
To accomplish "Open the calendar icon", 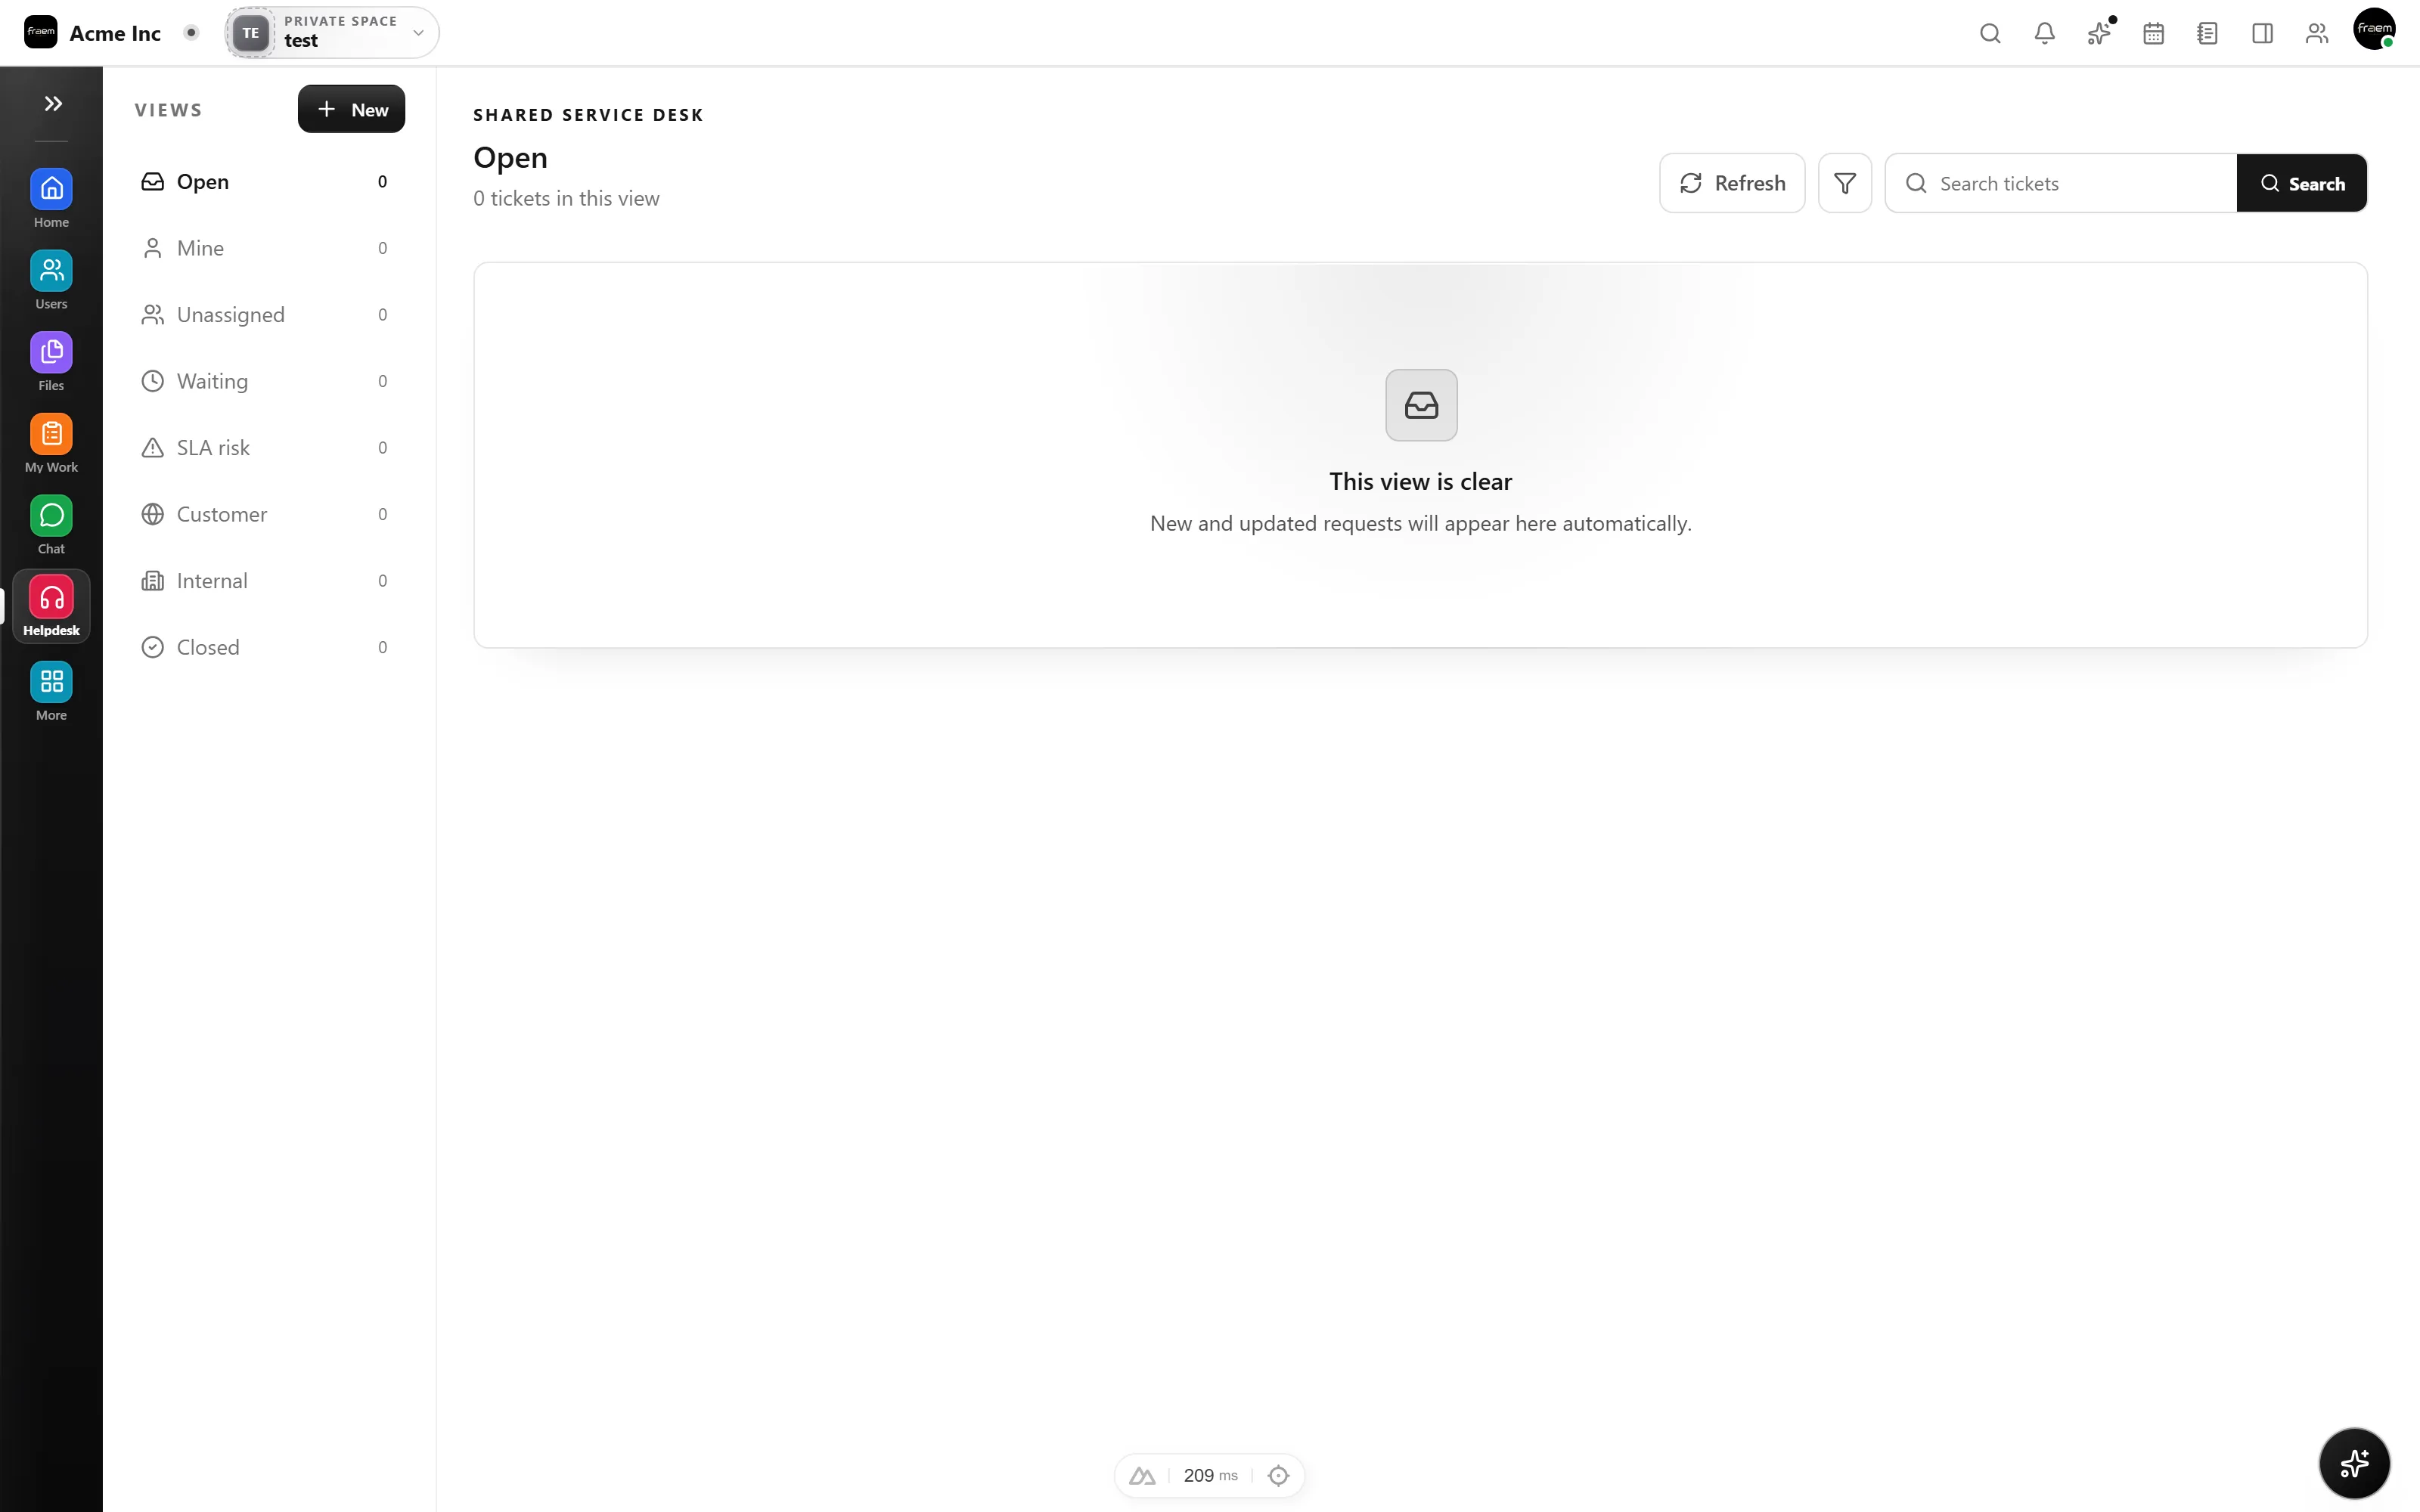I will [2153, 33].
